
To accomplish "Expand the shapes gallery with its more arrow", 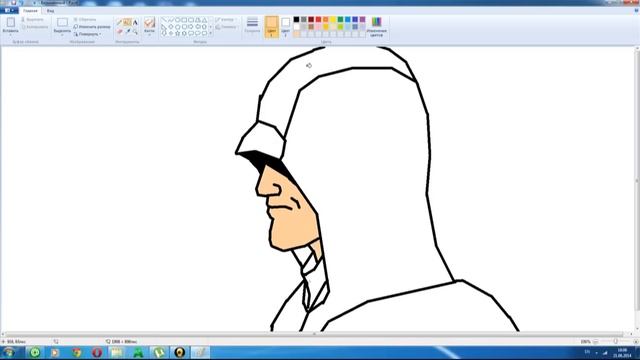I will 211,33.
